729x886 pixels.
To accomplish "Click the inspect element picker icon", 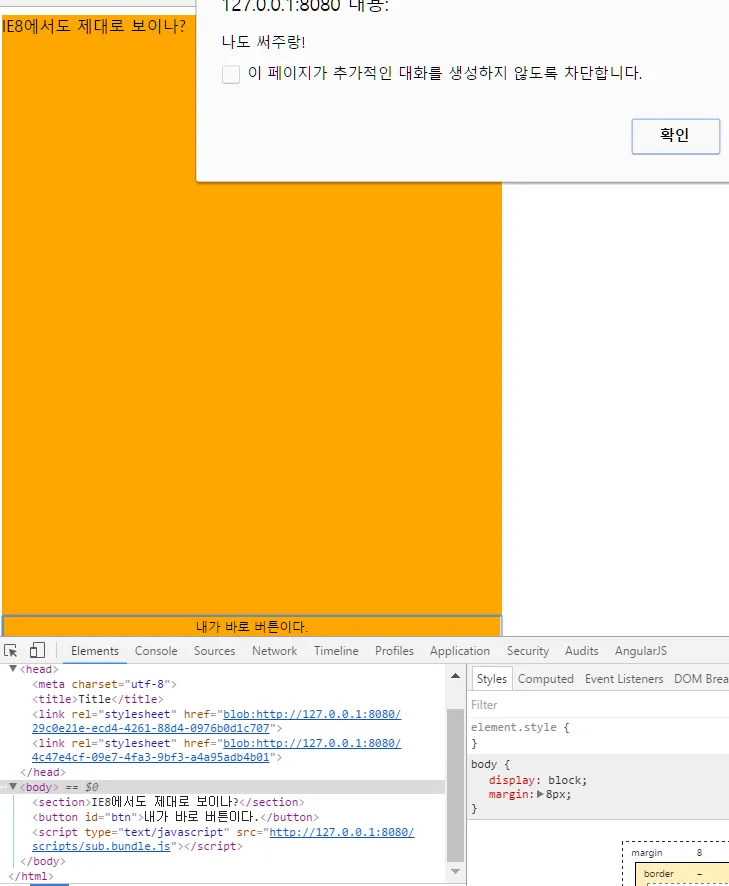I will point(11,650).
